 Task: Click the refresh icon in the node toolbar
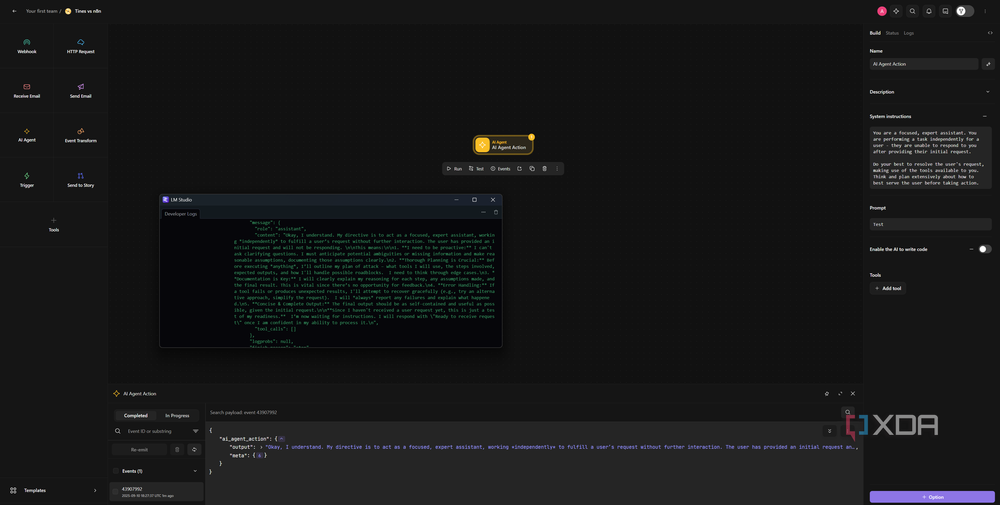519,168
